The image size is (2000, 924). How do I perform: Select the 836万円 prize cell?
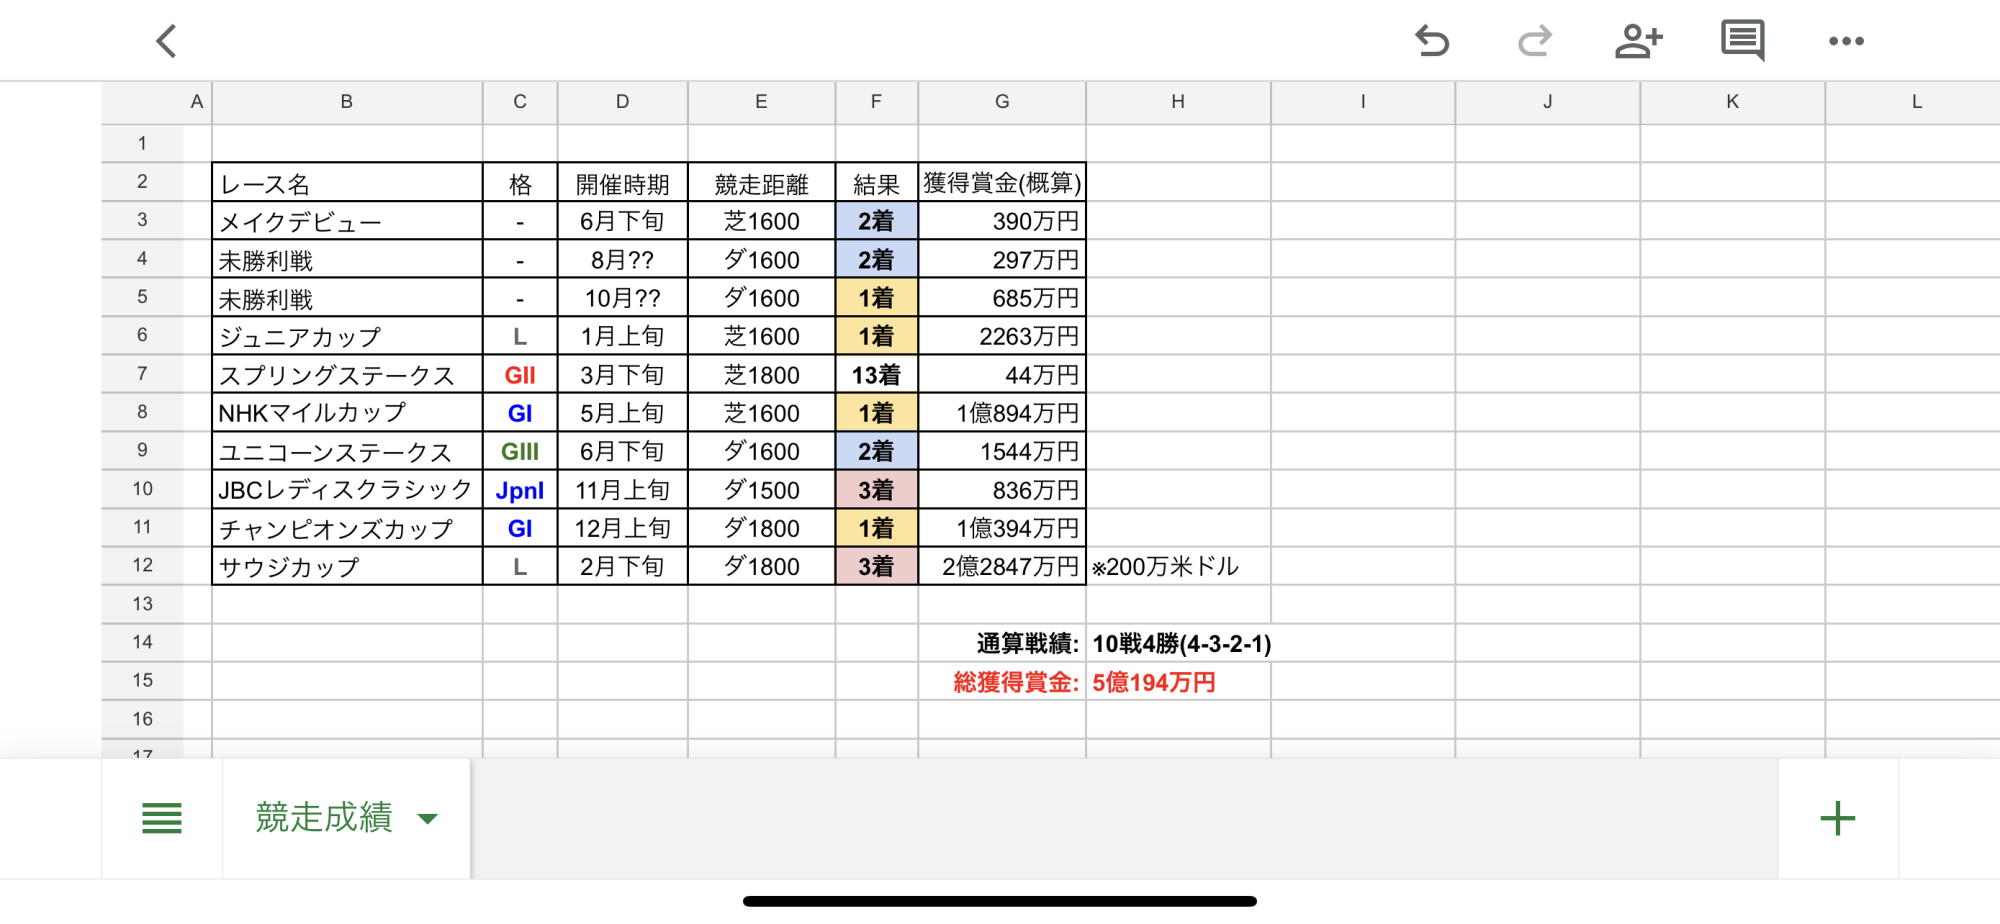pyautogui.click(x=1002, y=489)
